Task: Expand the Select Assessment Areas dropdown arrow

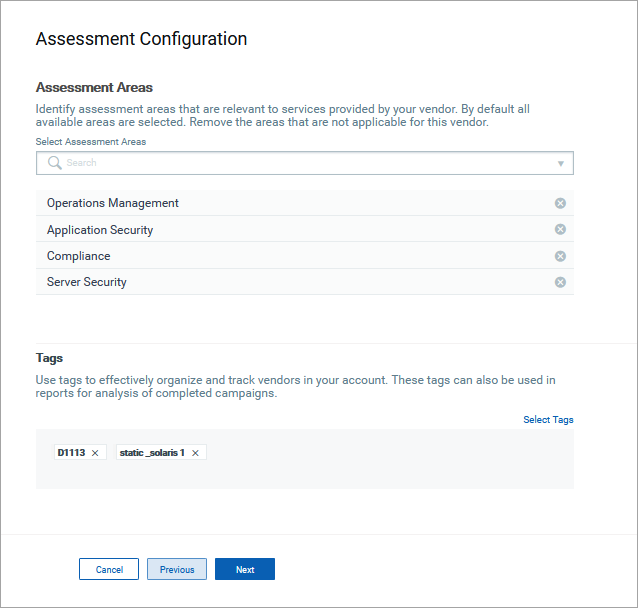Action: pos(560,163)
